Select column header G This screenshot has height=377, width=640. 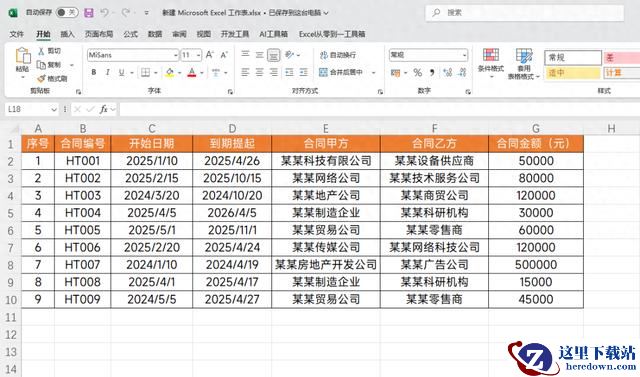(536, 129)
